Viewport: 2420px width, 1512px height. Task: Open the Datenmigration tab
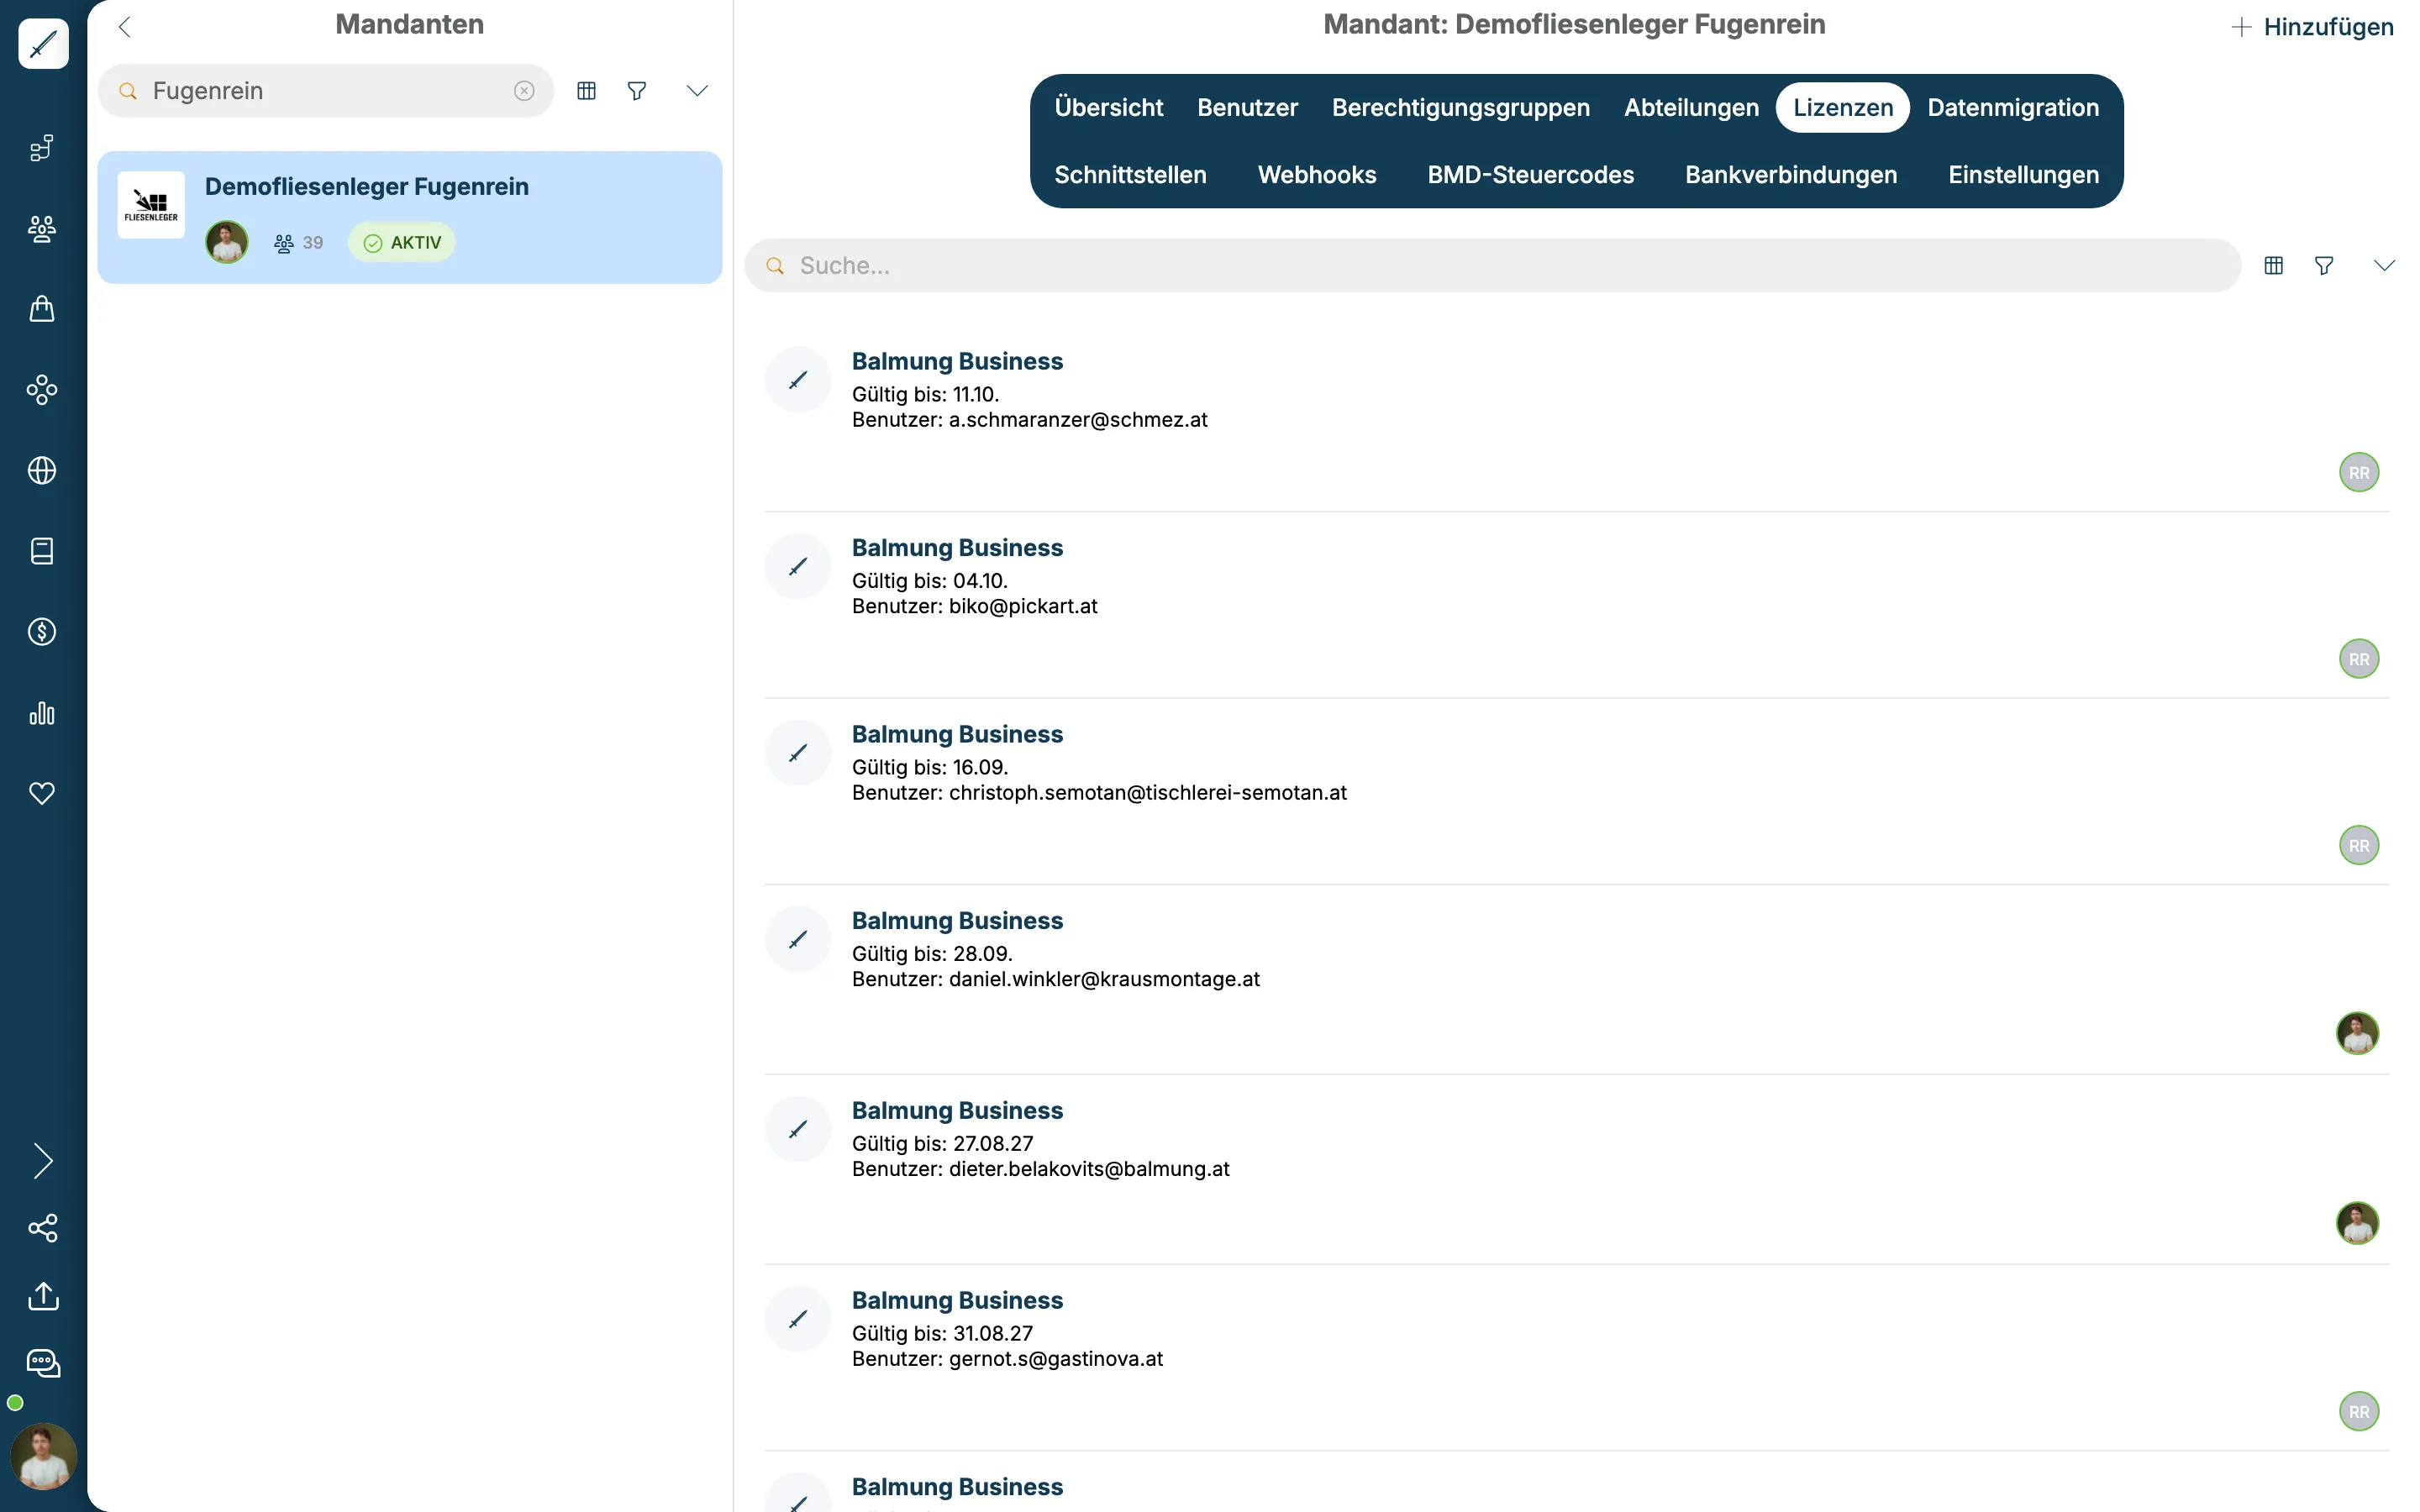pyautogui.click(x=2013, y=107)
